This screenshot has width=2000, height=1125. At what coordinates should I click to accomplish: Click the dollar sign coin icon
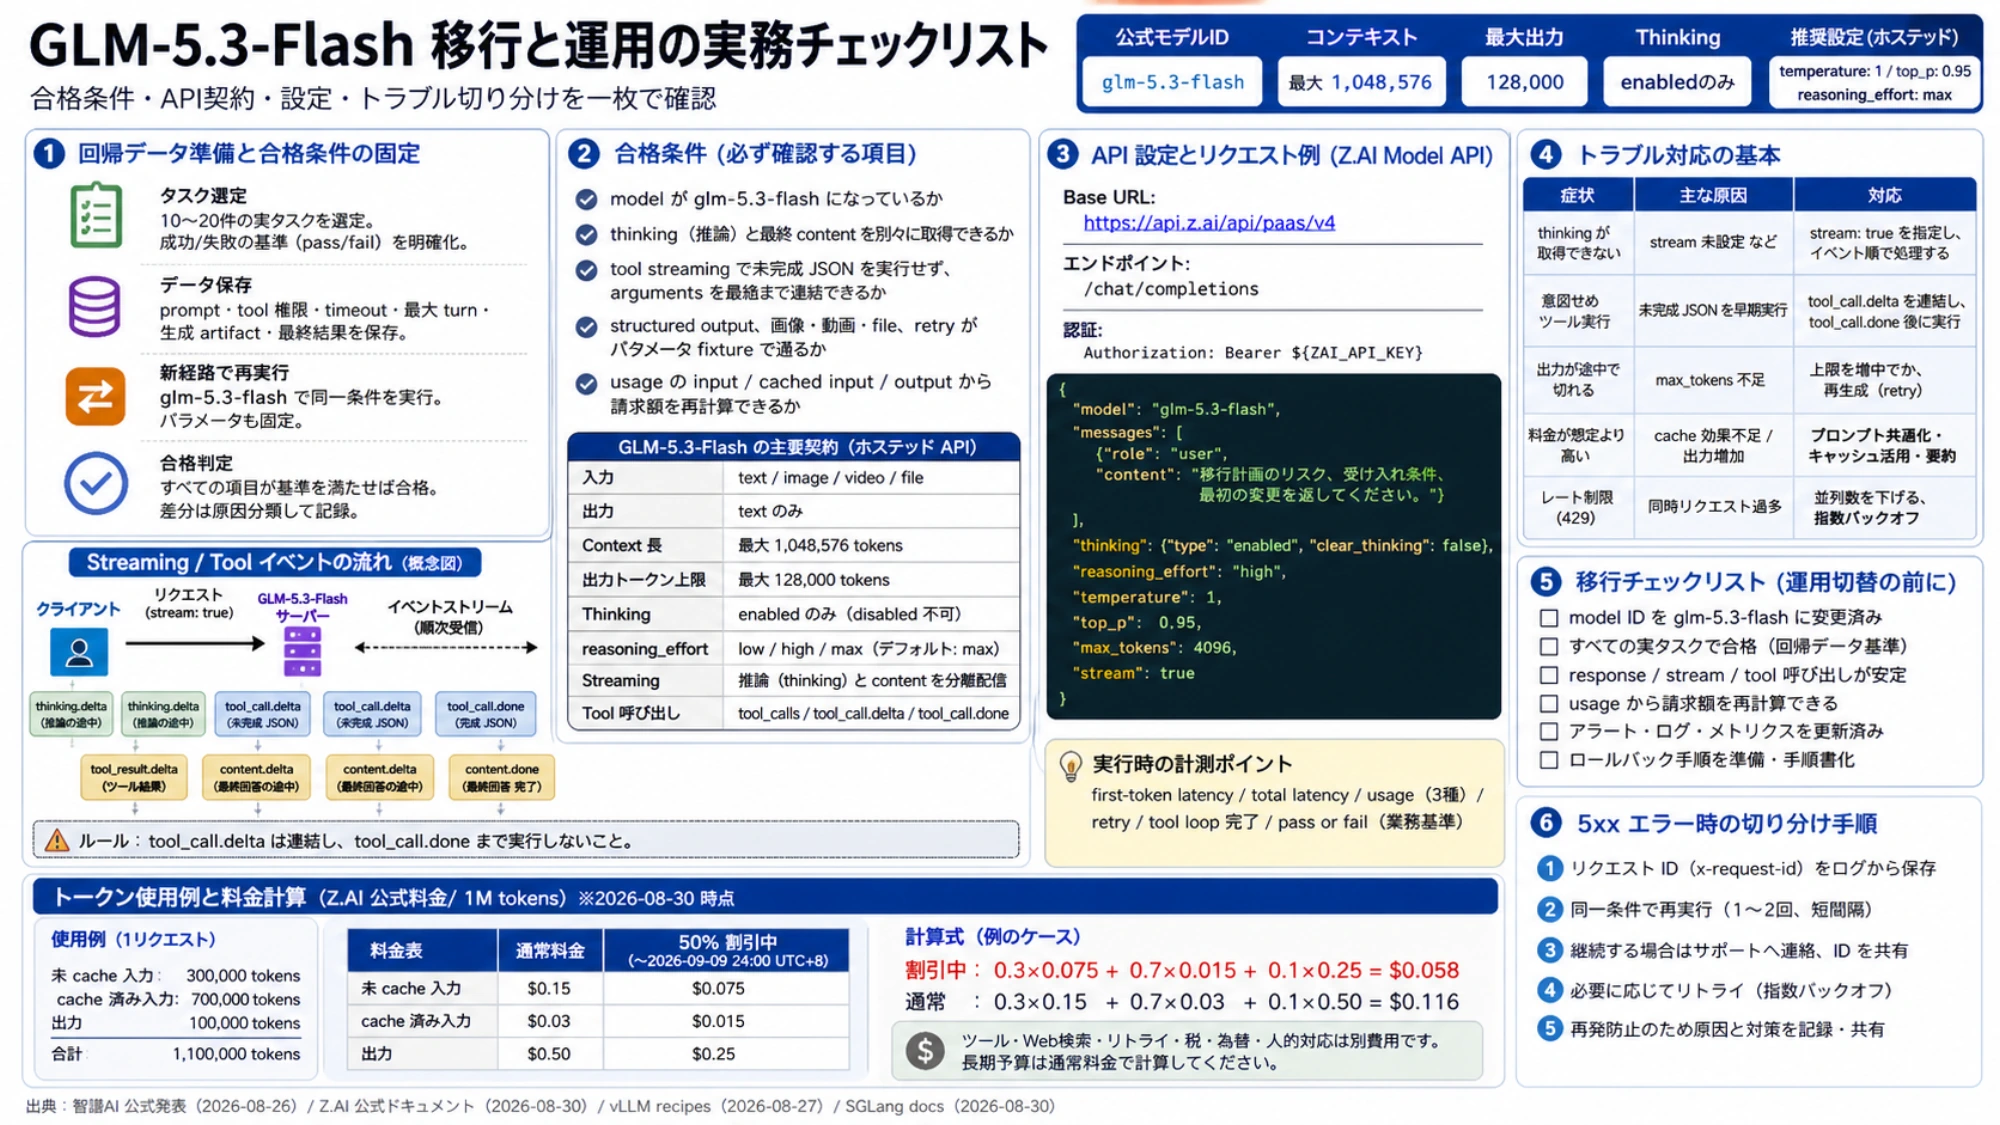(925, 1051)
